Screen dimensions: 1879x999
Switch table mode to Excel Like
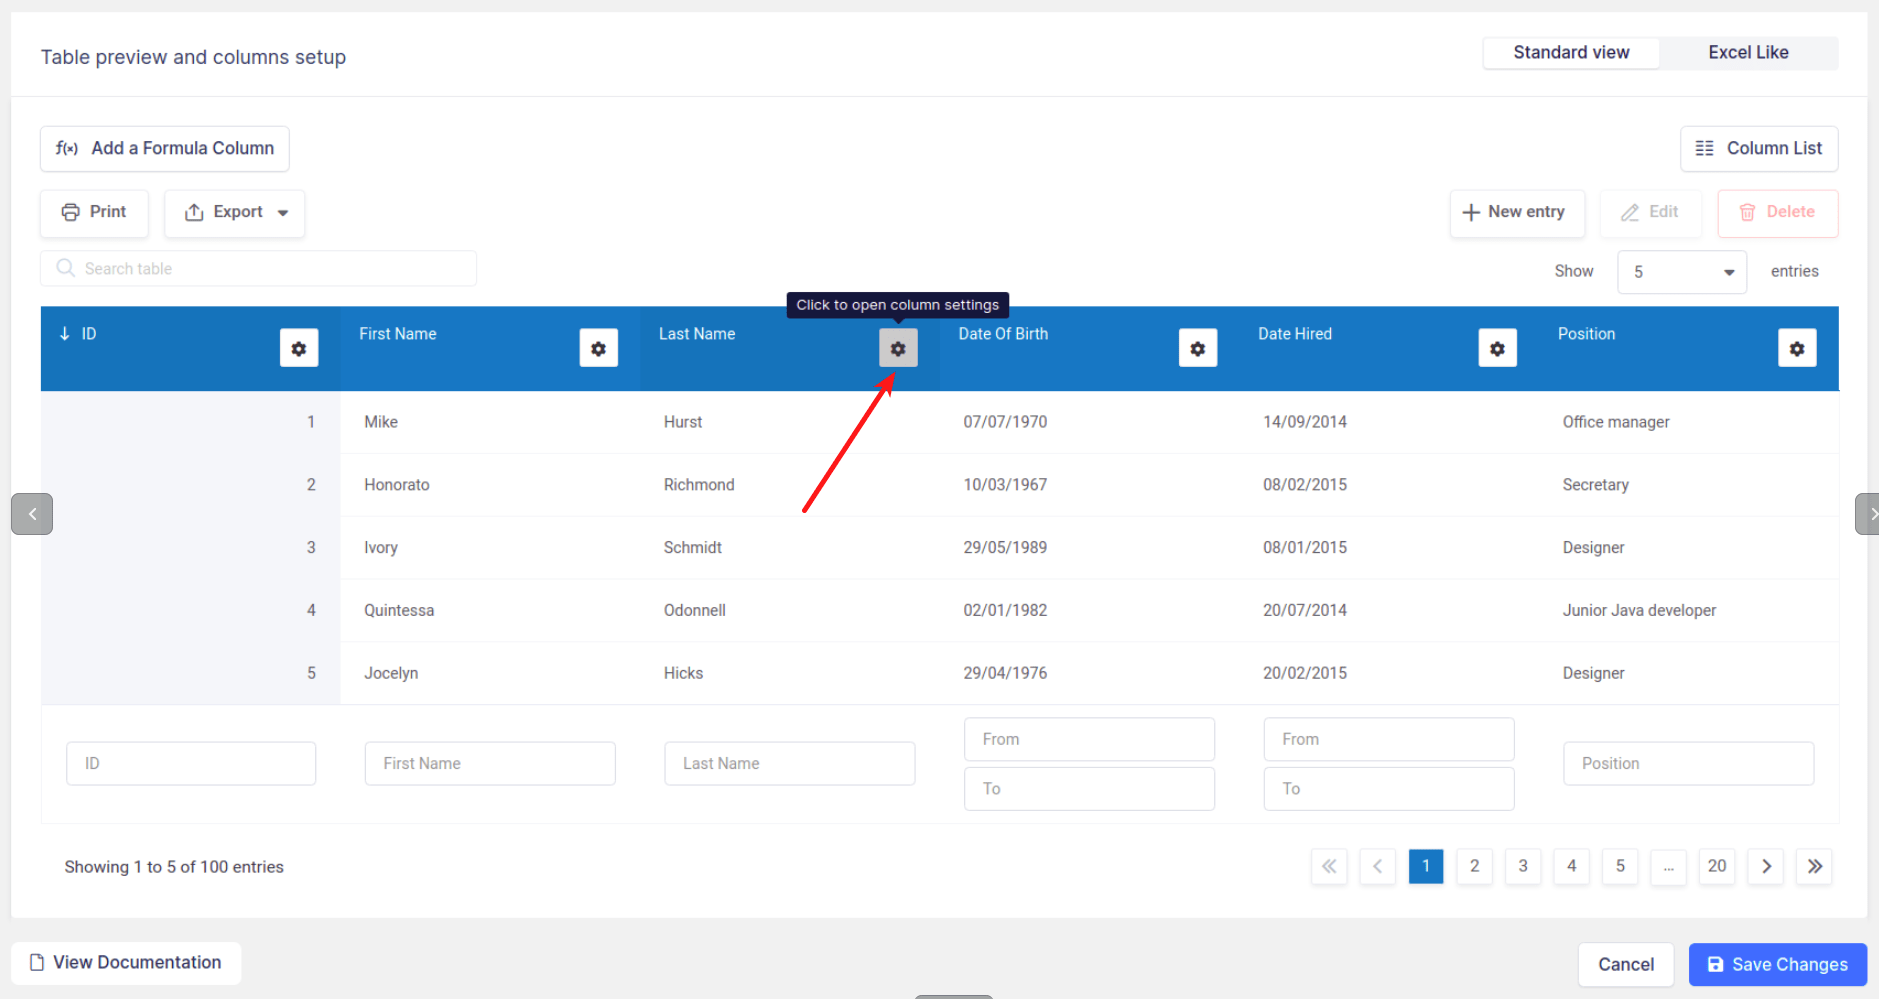(x=1748, y=52)
